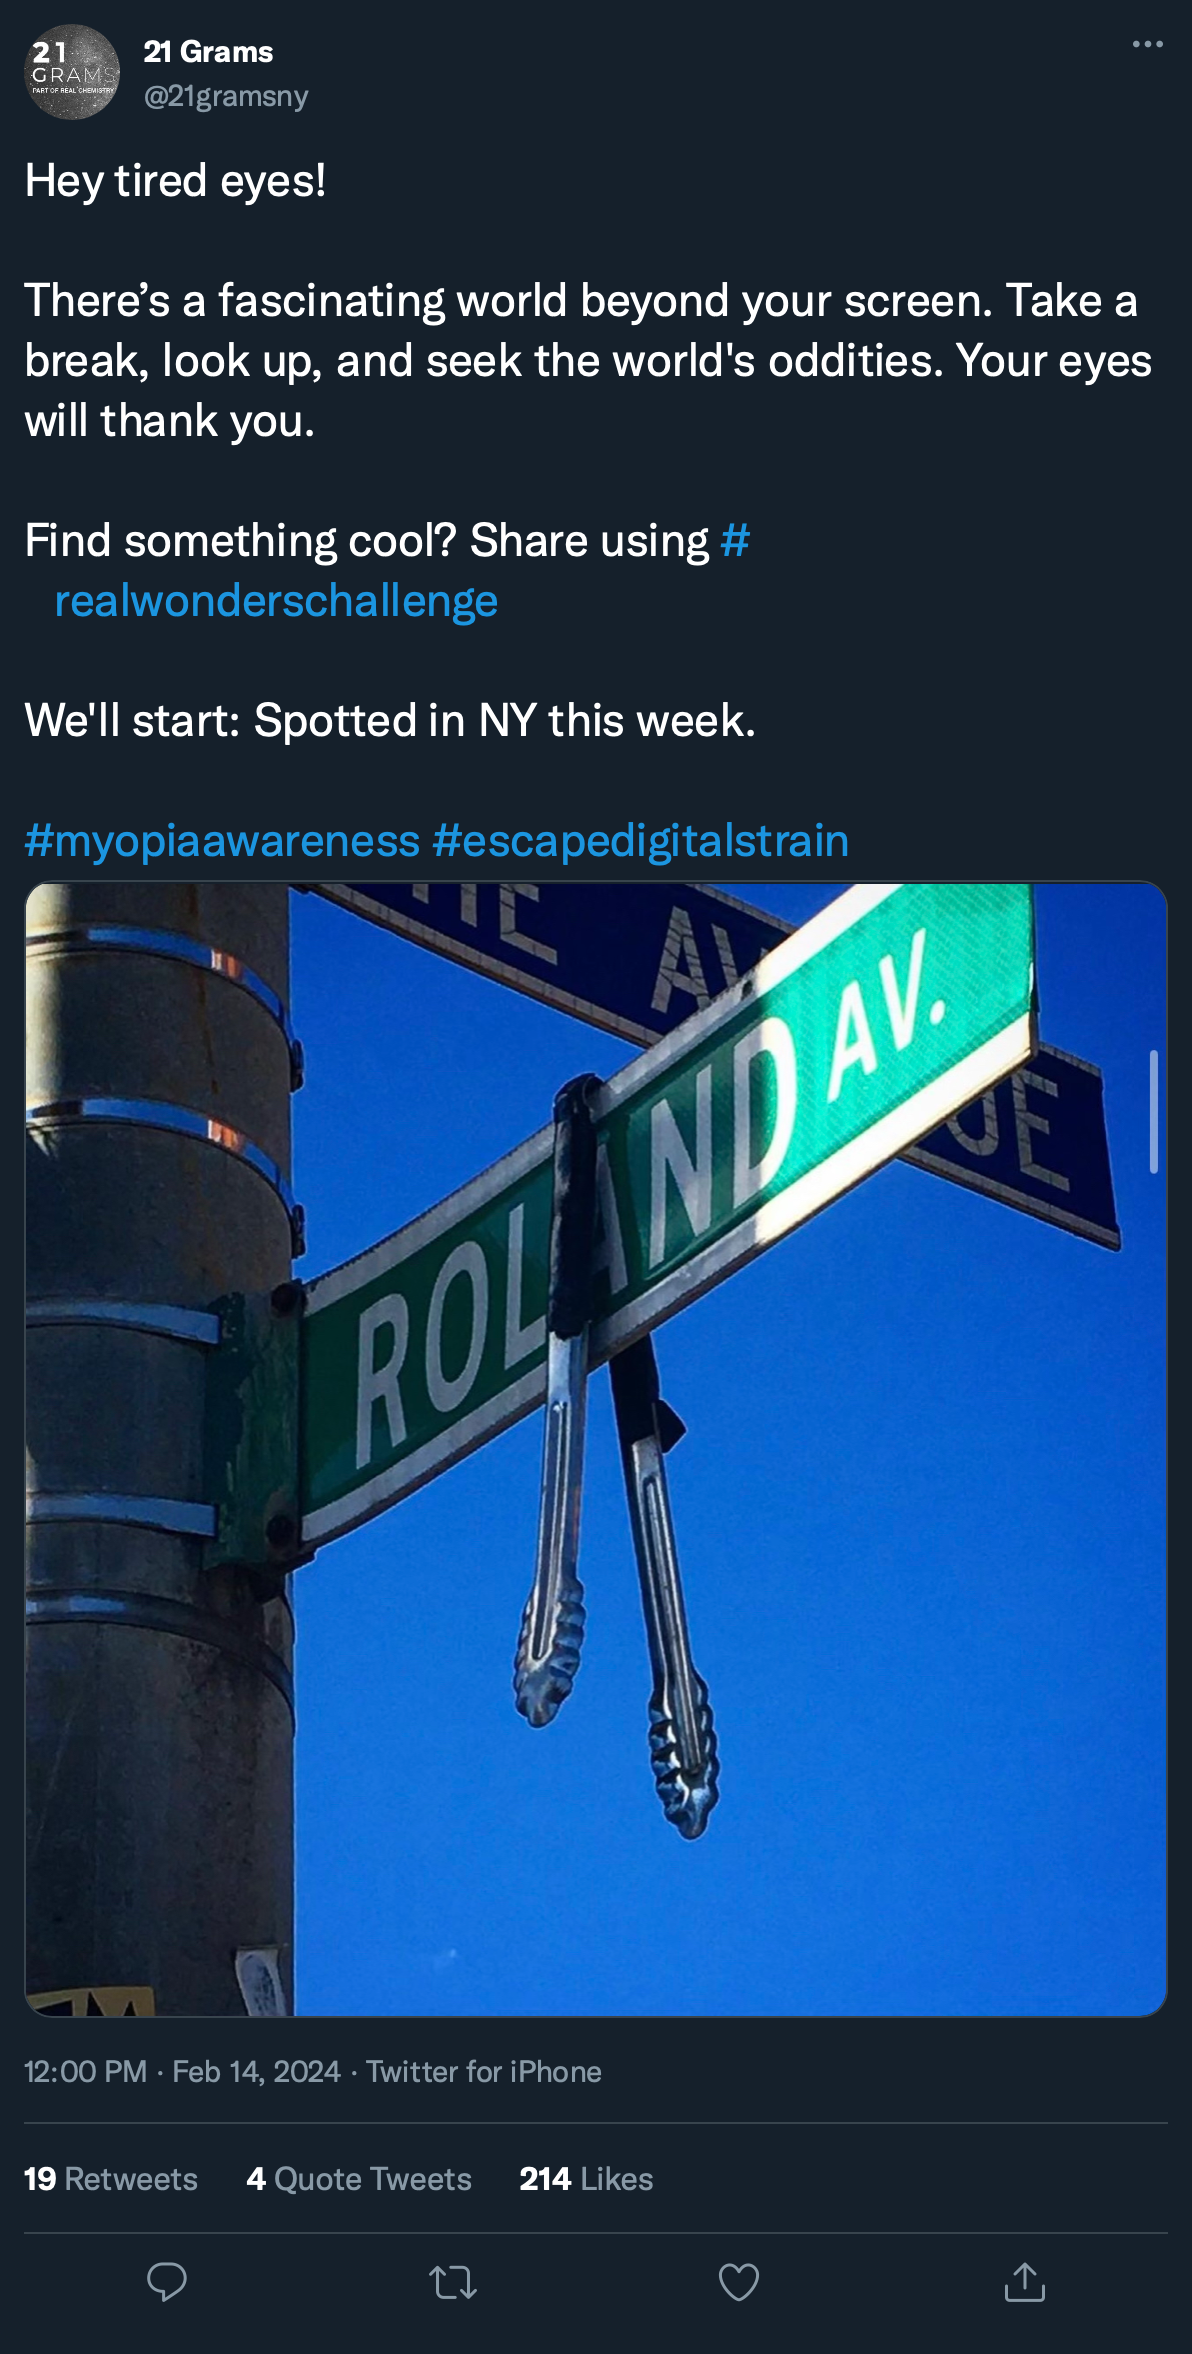Click the vertical scroll indicator on the photo
The width and height of the screenshot is (1192, 2354).
tap(1154, 1111)
